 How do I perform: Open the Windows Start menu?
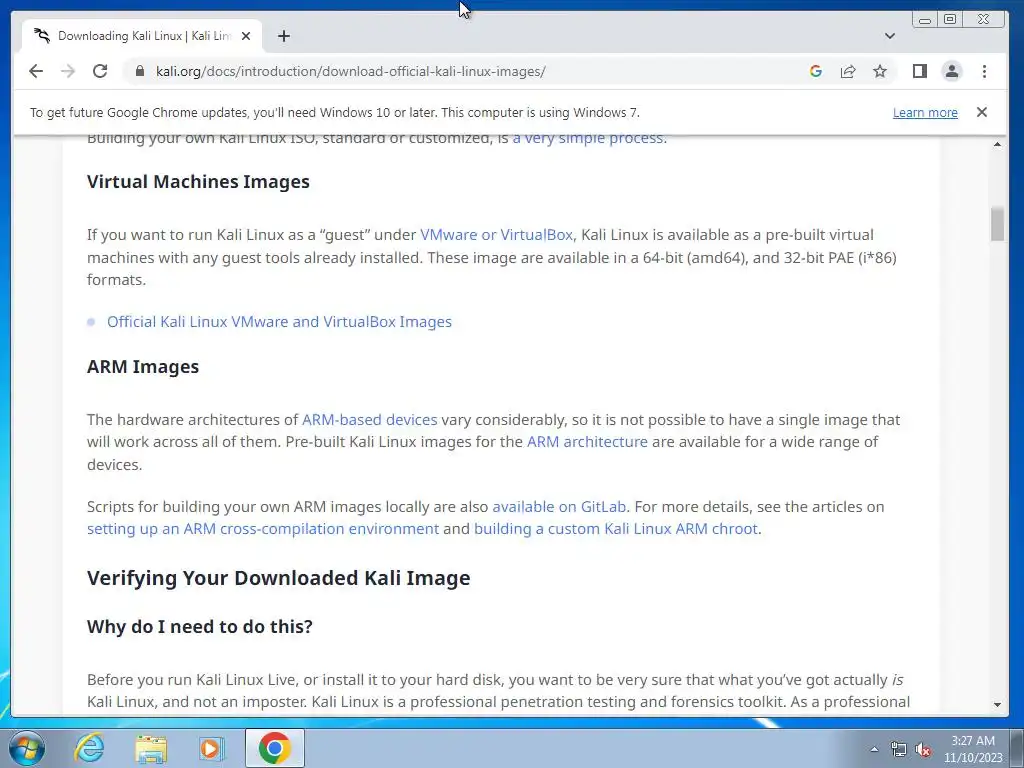point(26,748)
